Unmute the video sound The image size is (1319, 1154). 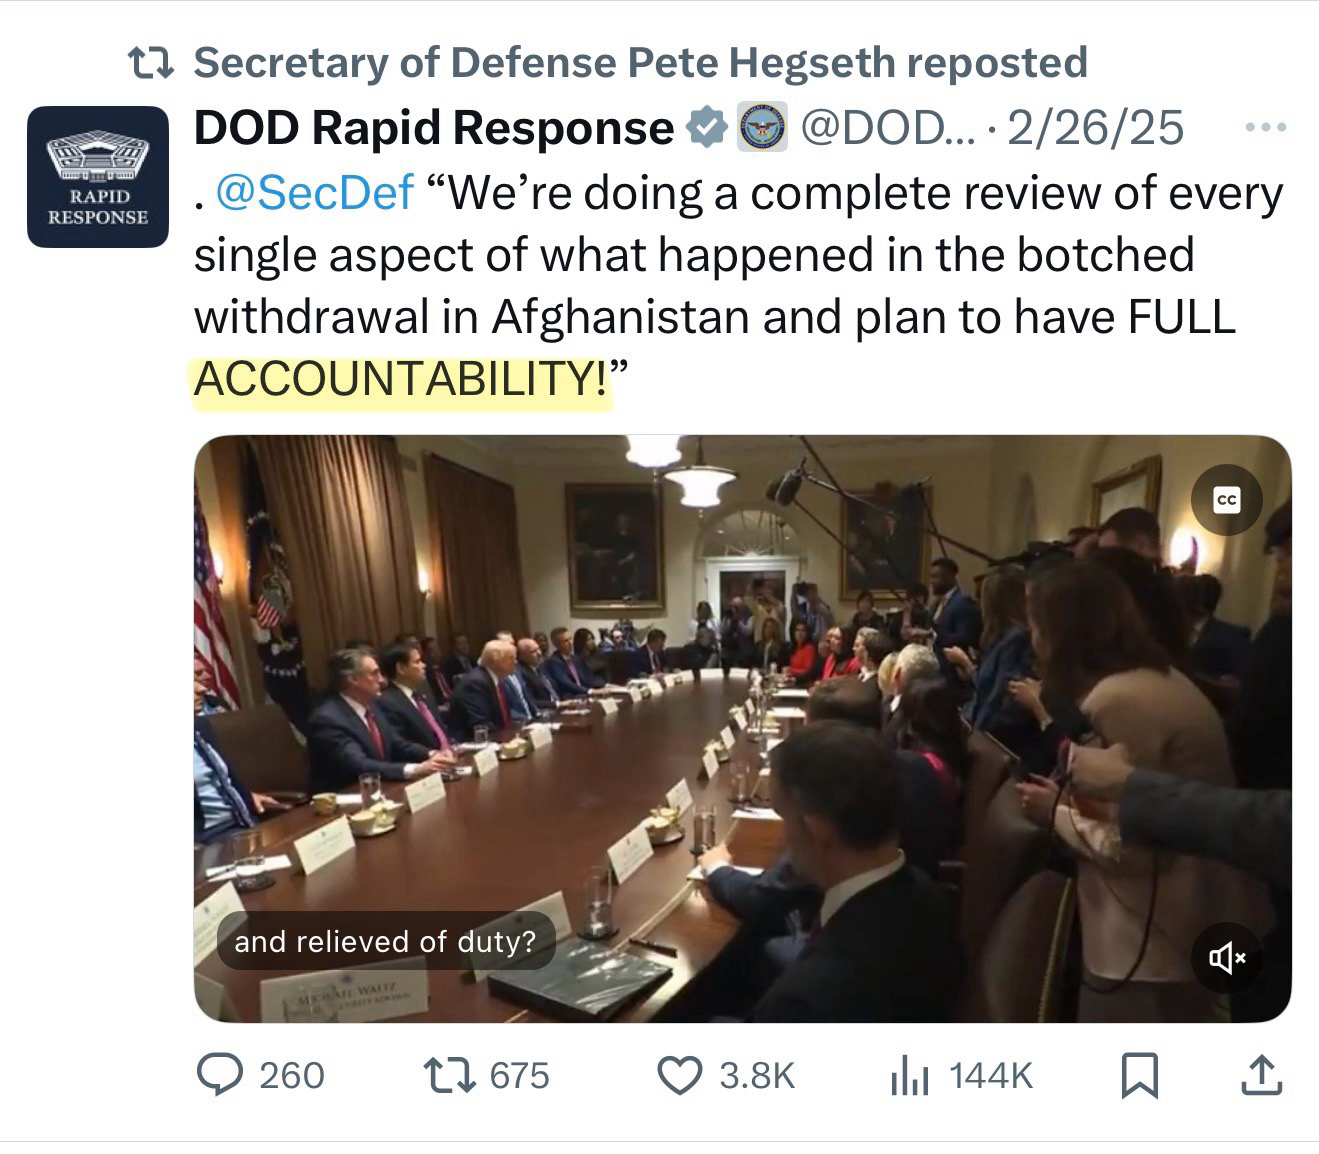pyautogui.click(x=1226, y=958)
